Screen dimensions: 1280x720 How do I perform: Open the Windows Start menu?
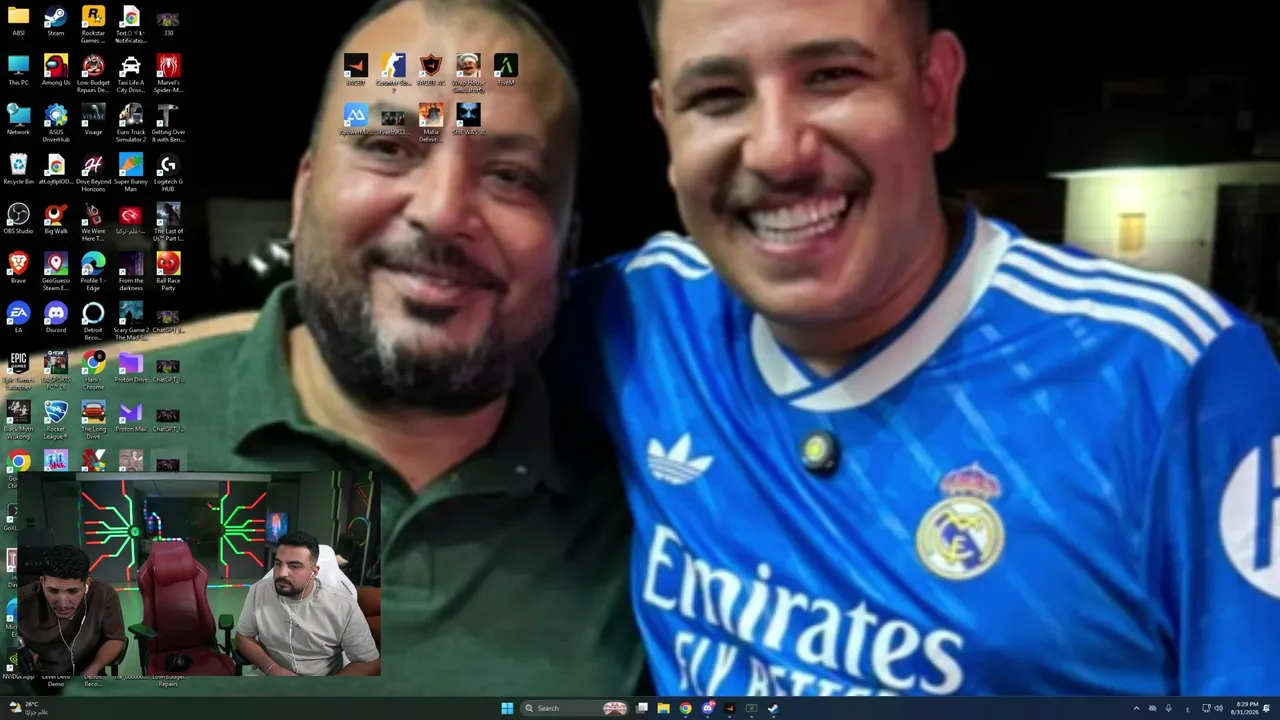[x=507, y=708]
